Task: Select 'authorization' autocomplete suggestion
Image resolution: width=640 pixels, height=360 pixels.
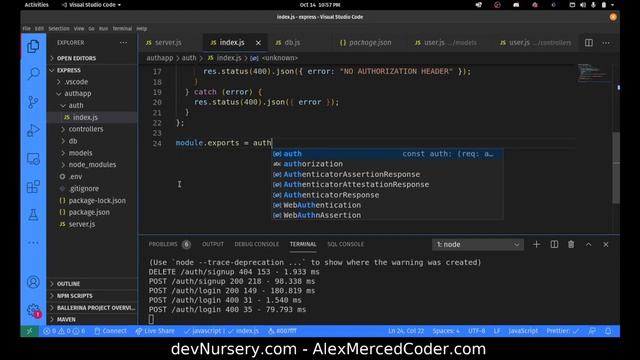Action: 387,164
